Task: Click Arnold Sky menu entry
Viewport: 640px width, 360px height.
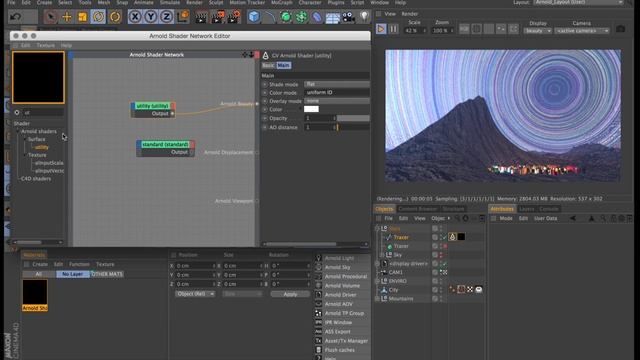Action: point(338,267)
